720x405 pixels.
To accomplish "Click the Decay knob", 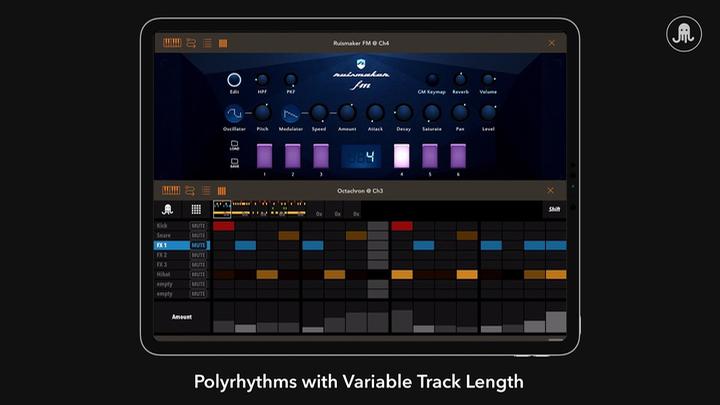I will (404, 113).
